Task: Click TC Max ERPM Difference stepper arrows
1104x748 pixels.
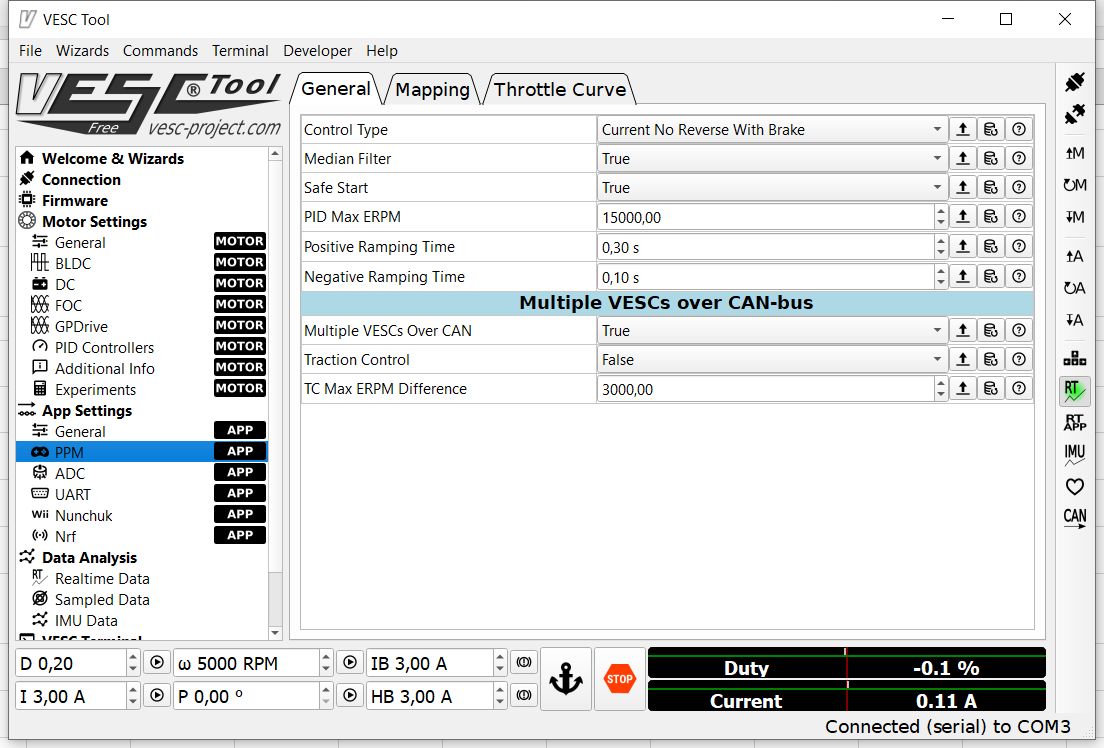Action: pos(941,389)
